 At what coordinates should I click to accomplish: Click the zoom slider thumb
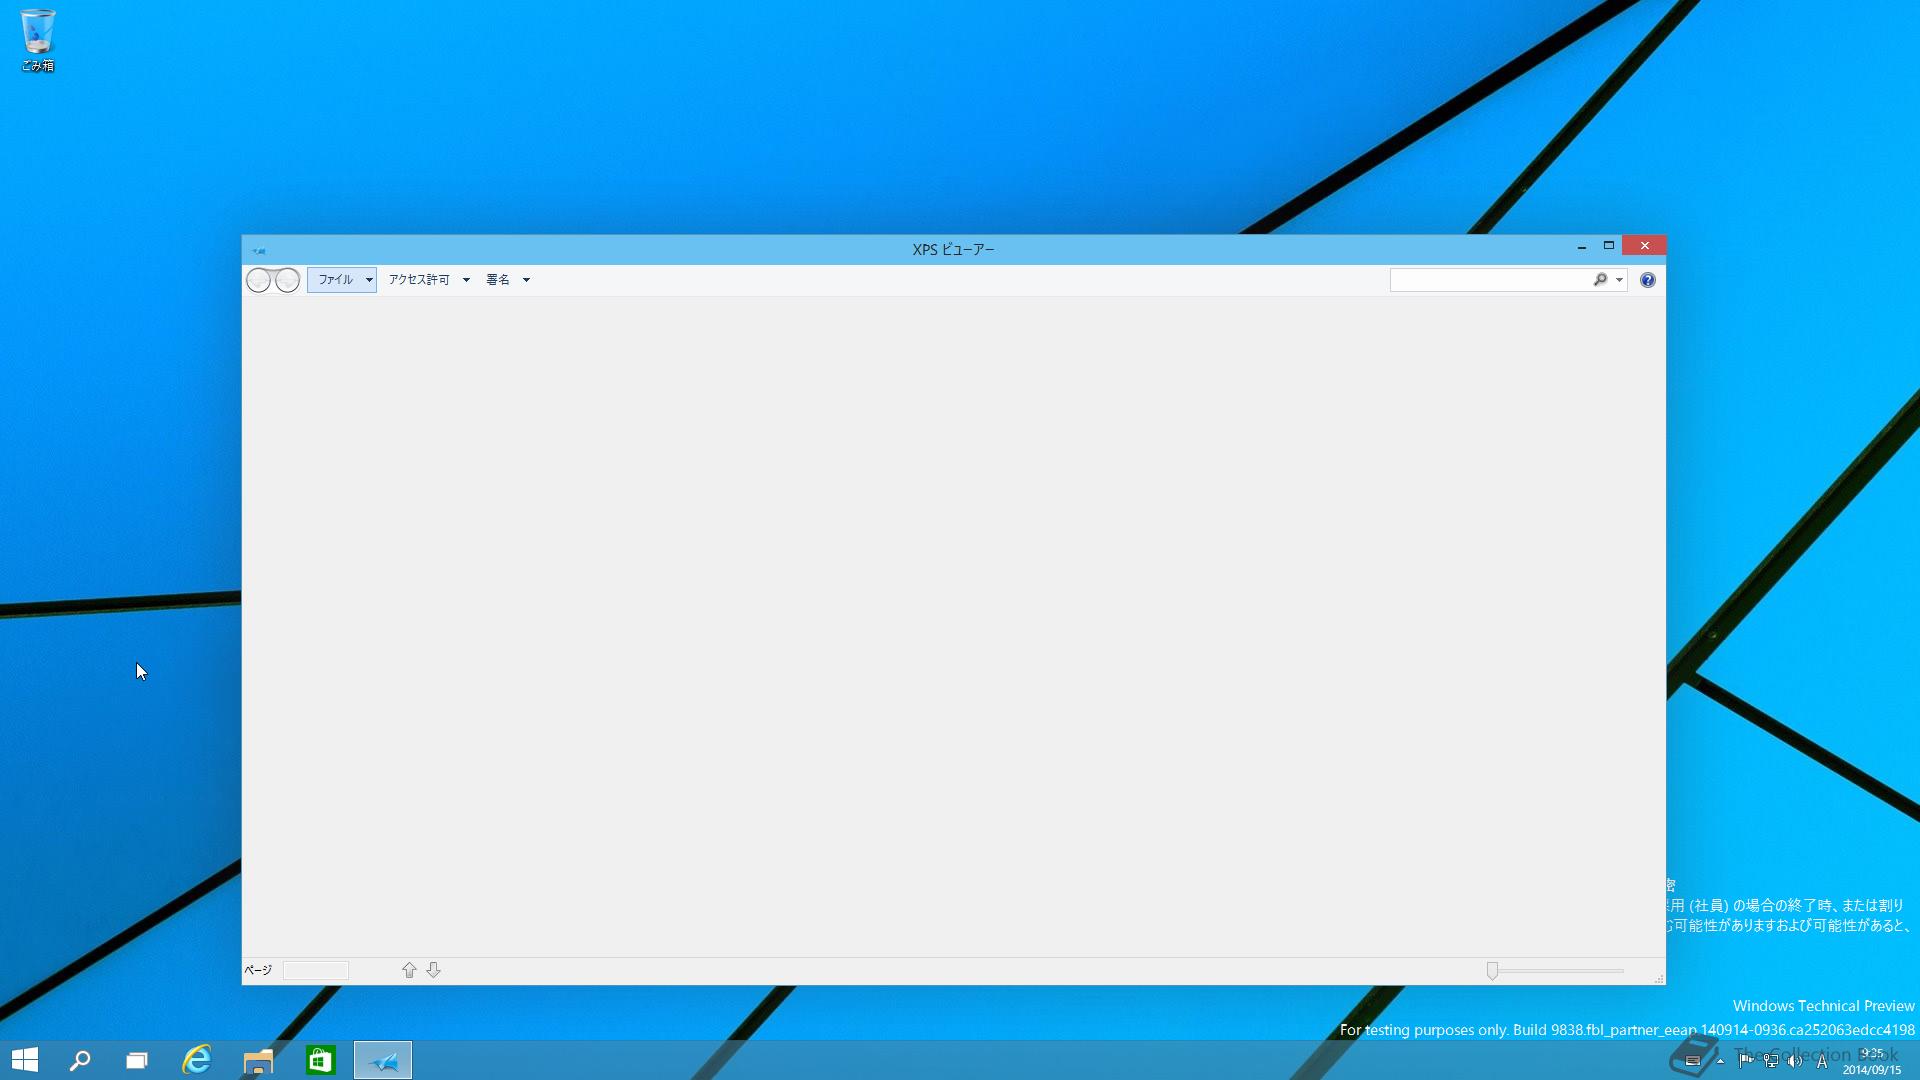(1492, 971)
